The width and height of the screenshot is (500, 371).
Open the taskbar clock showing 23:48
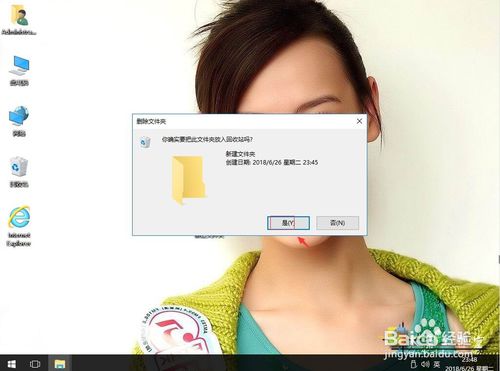point(469,360)
